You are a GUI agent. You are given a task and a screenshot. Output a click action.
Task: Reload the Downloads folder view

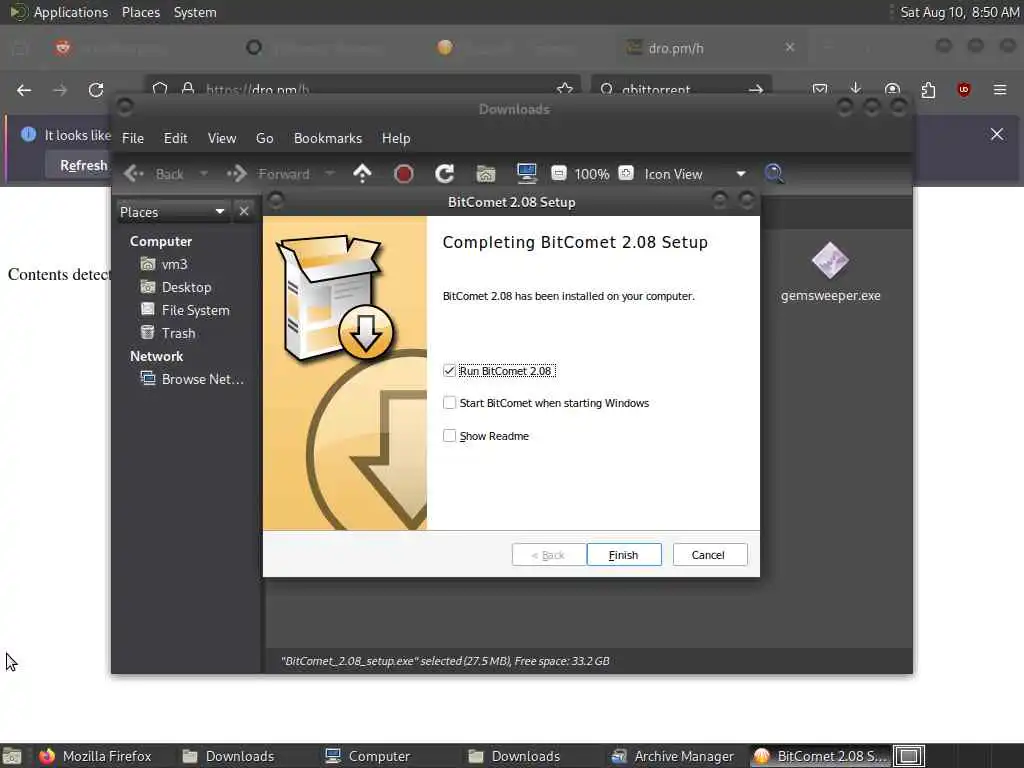(445, 174)
